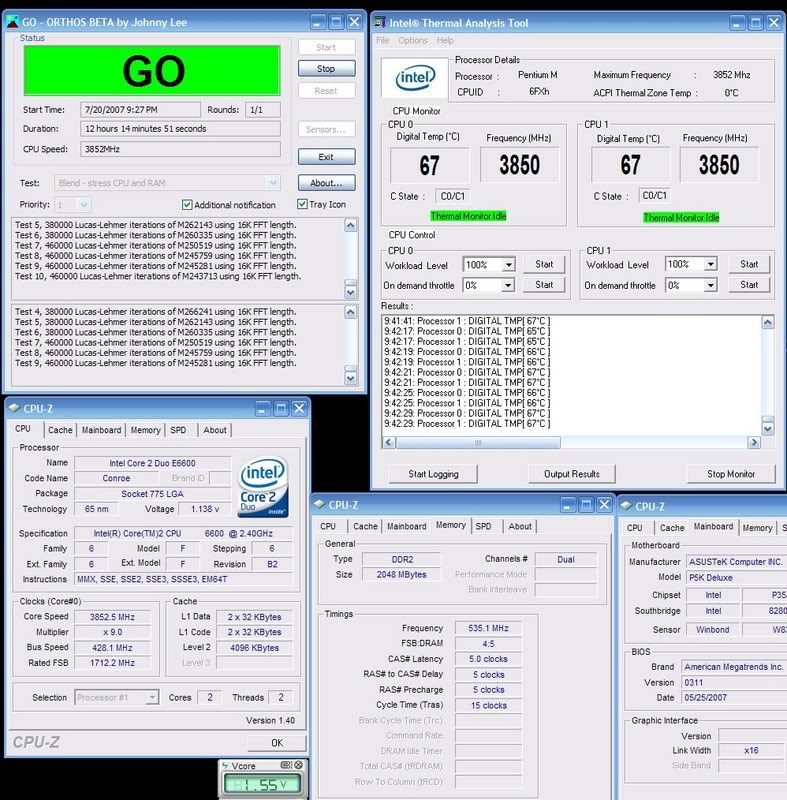Select the About tab in the CPU-Z Memory window
The height and width of the screenshot is (800, 787).
point(520,526)
